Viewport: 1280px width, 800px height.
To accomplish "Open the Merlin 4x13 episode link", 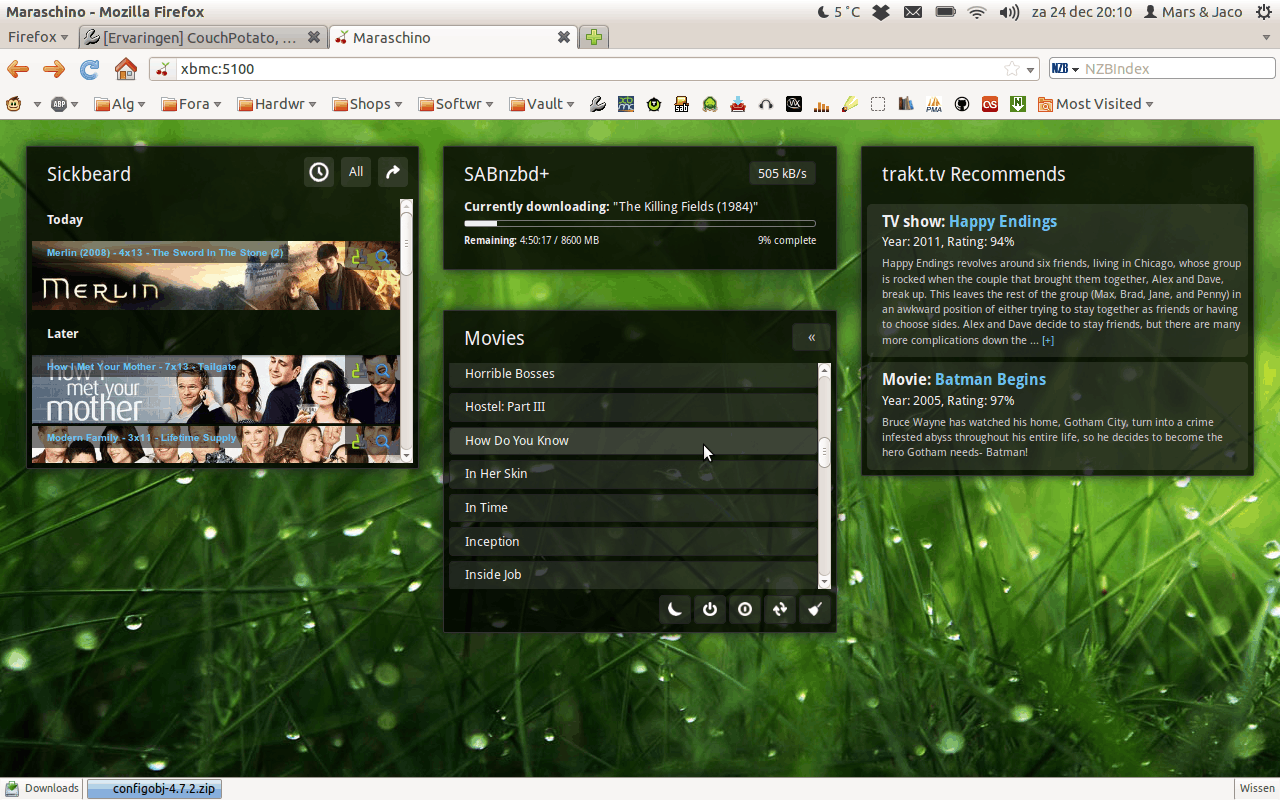I will (x=165, y=253).
